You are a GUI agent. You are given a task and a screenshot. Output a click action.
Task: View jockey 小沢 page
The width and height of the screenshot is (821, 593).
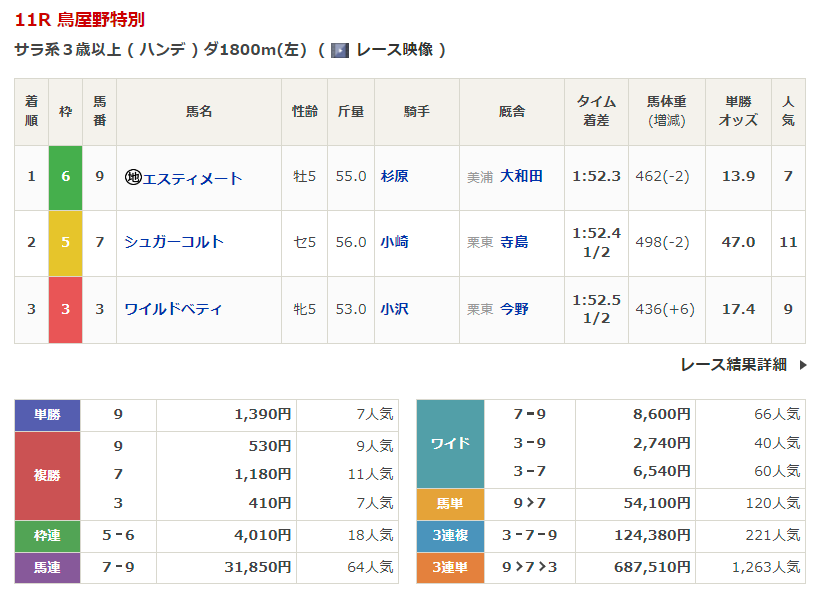[394, 309]
